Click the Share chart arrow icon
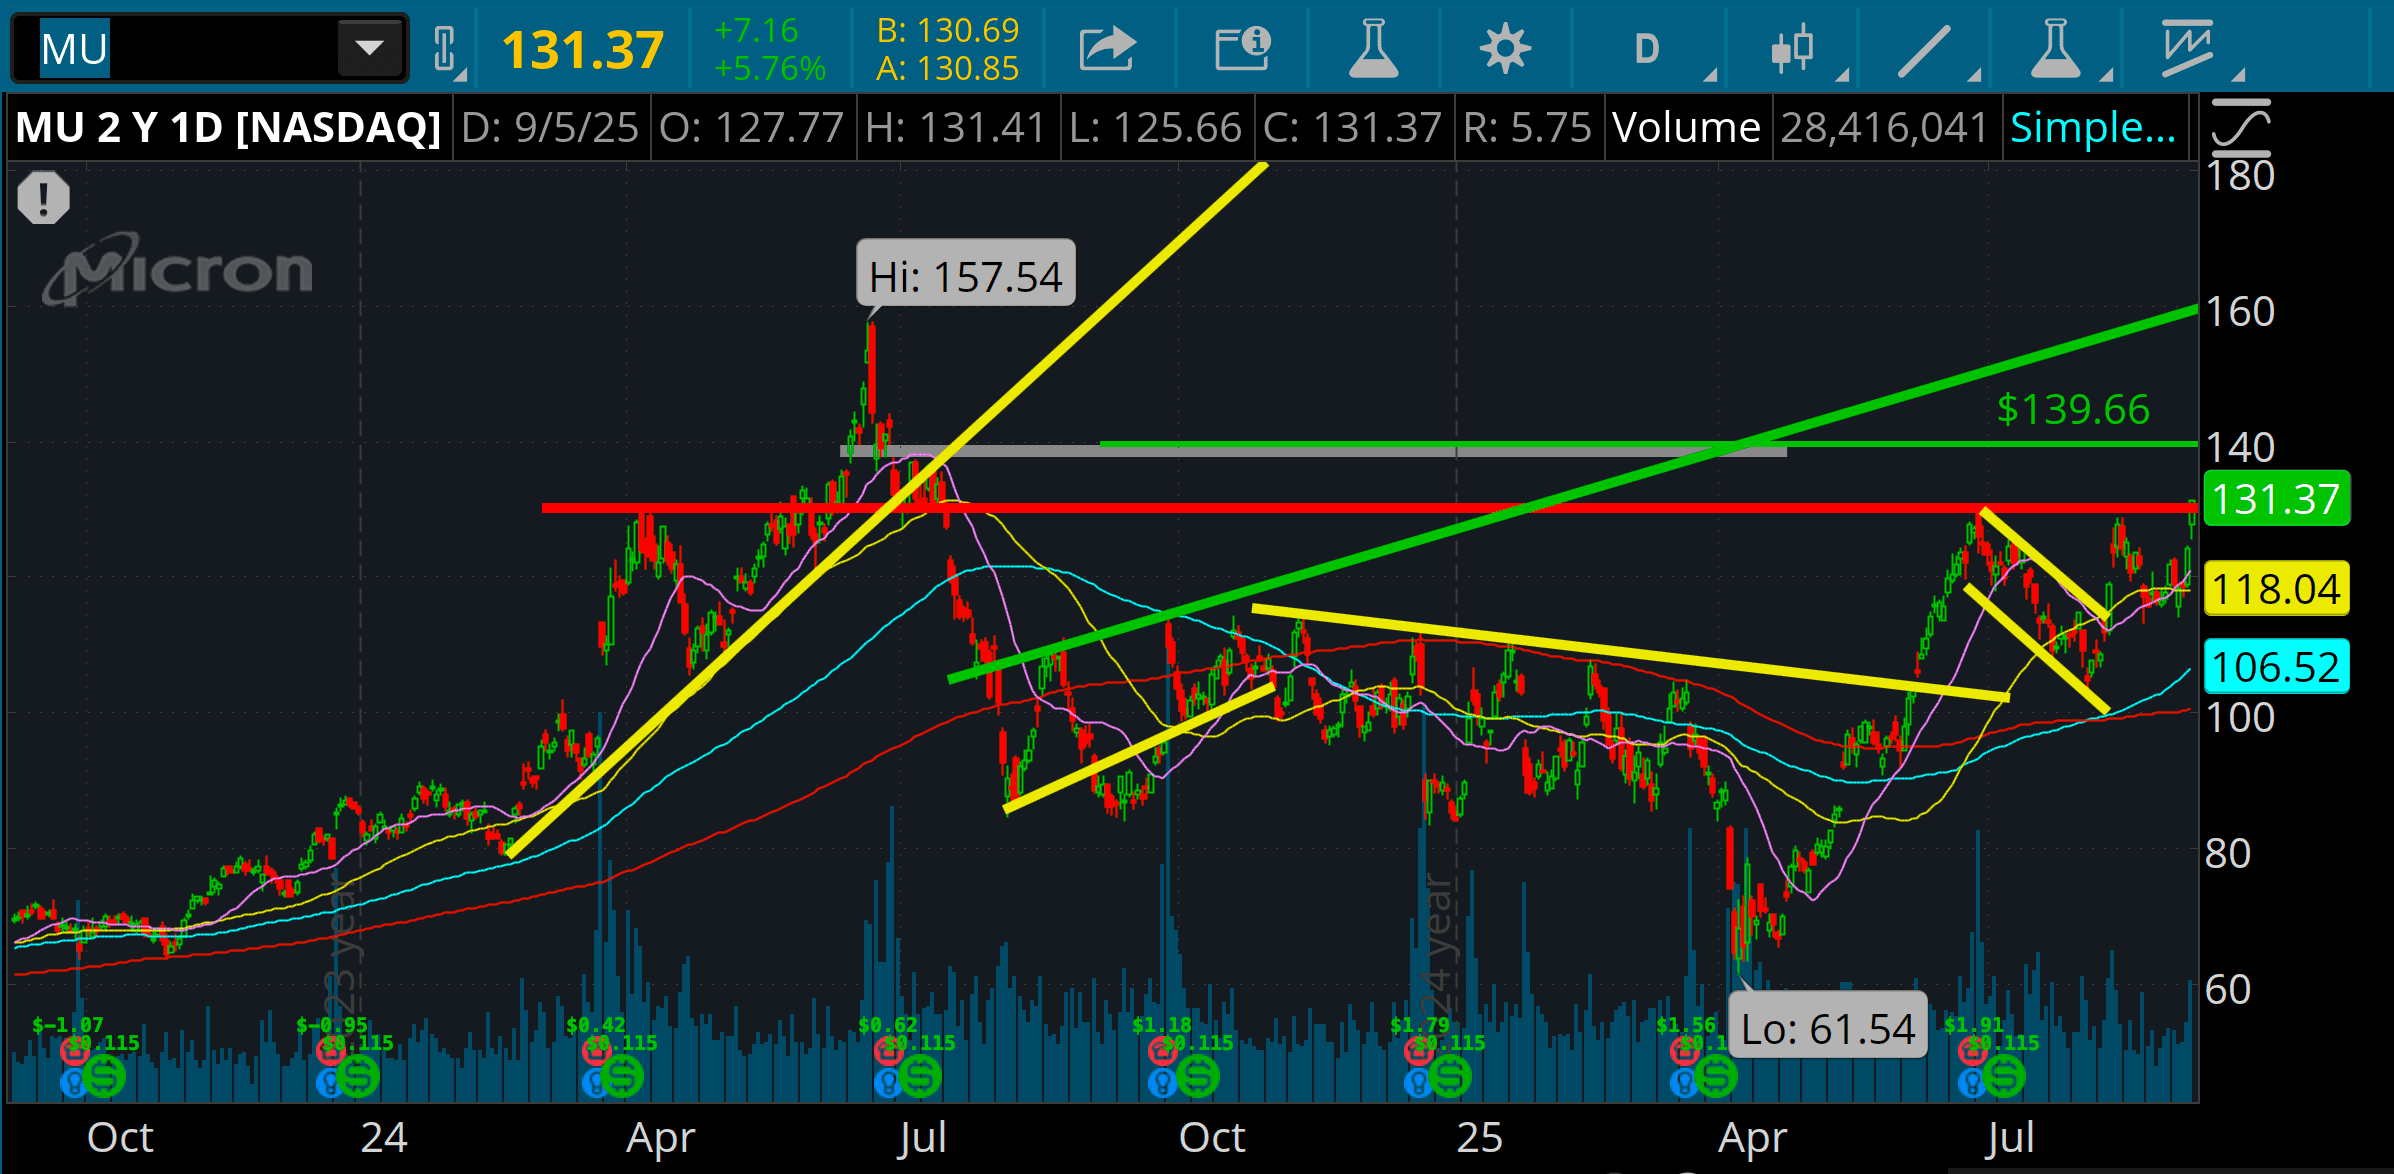Screen dimensions: 2394x1174 point(1107,48)
